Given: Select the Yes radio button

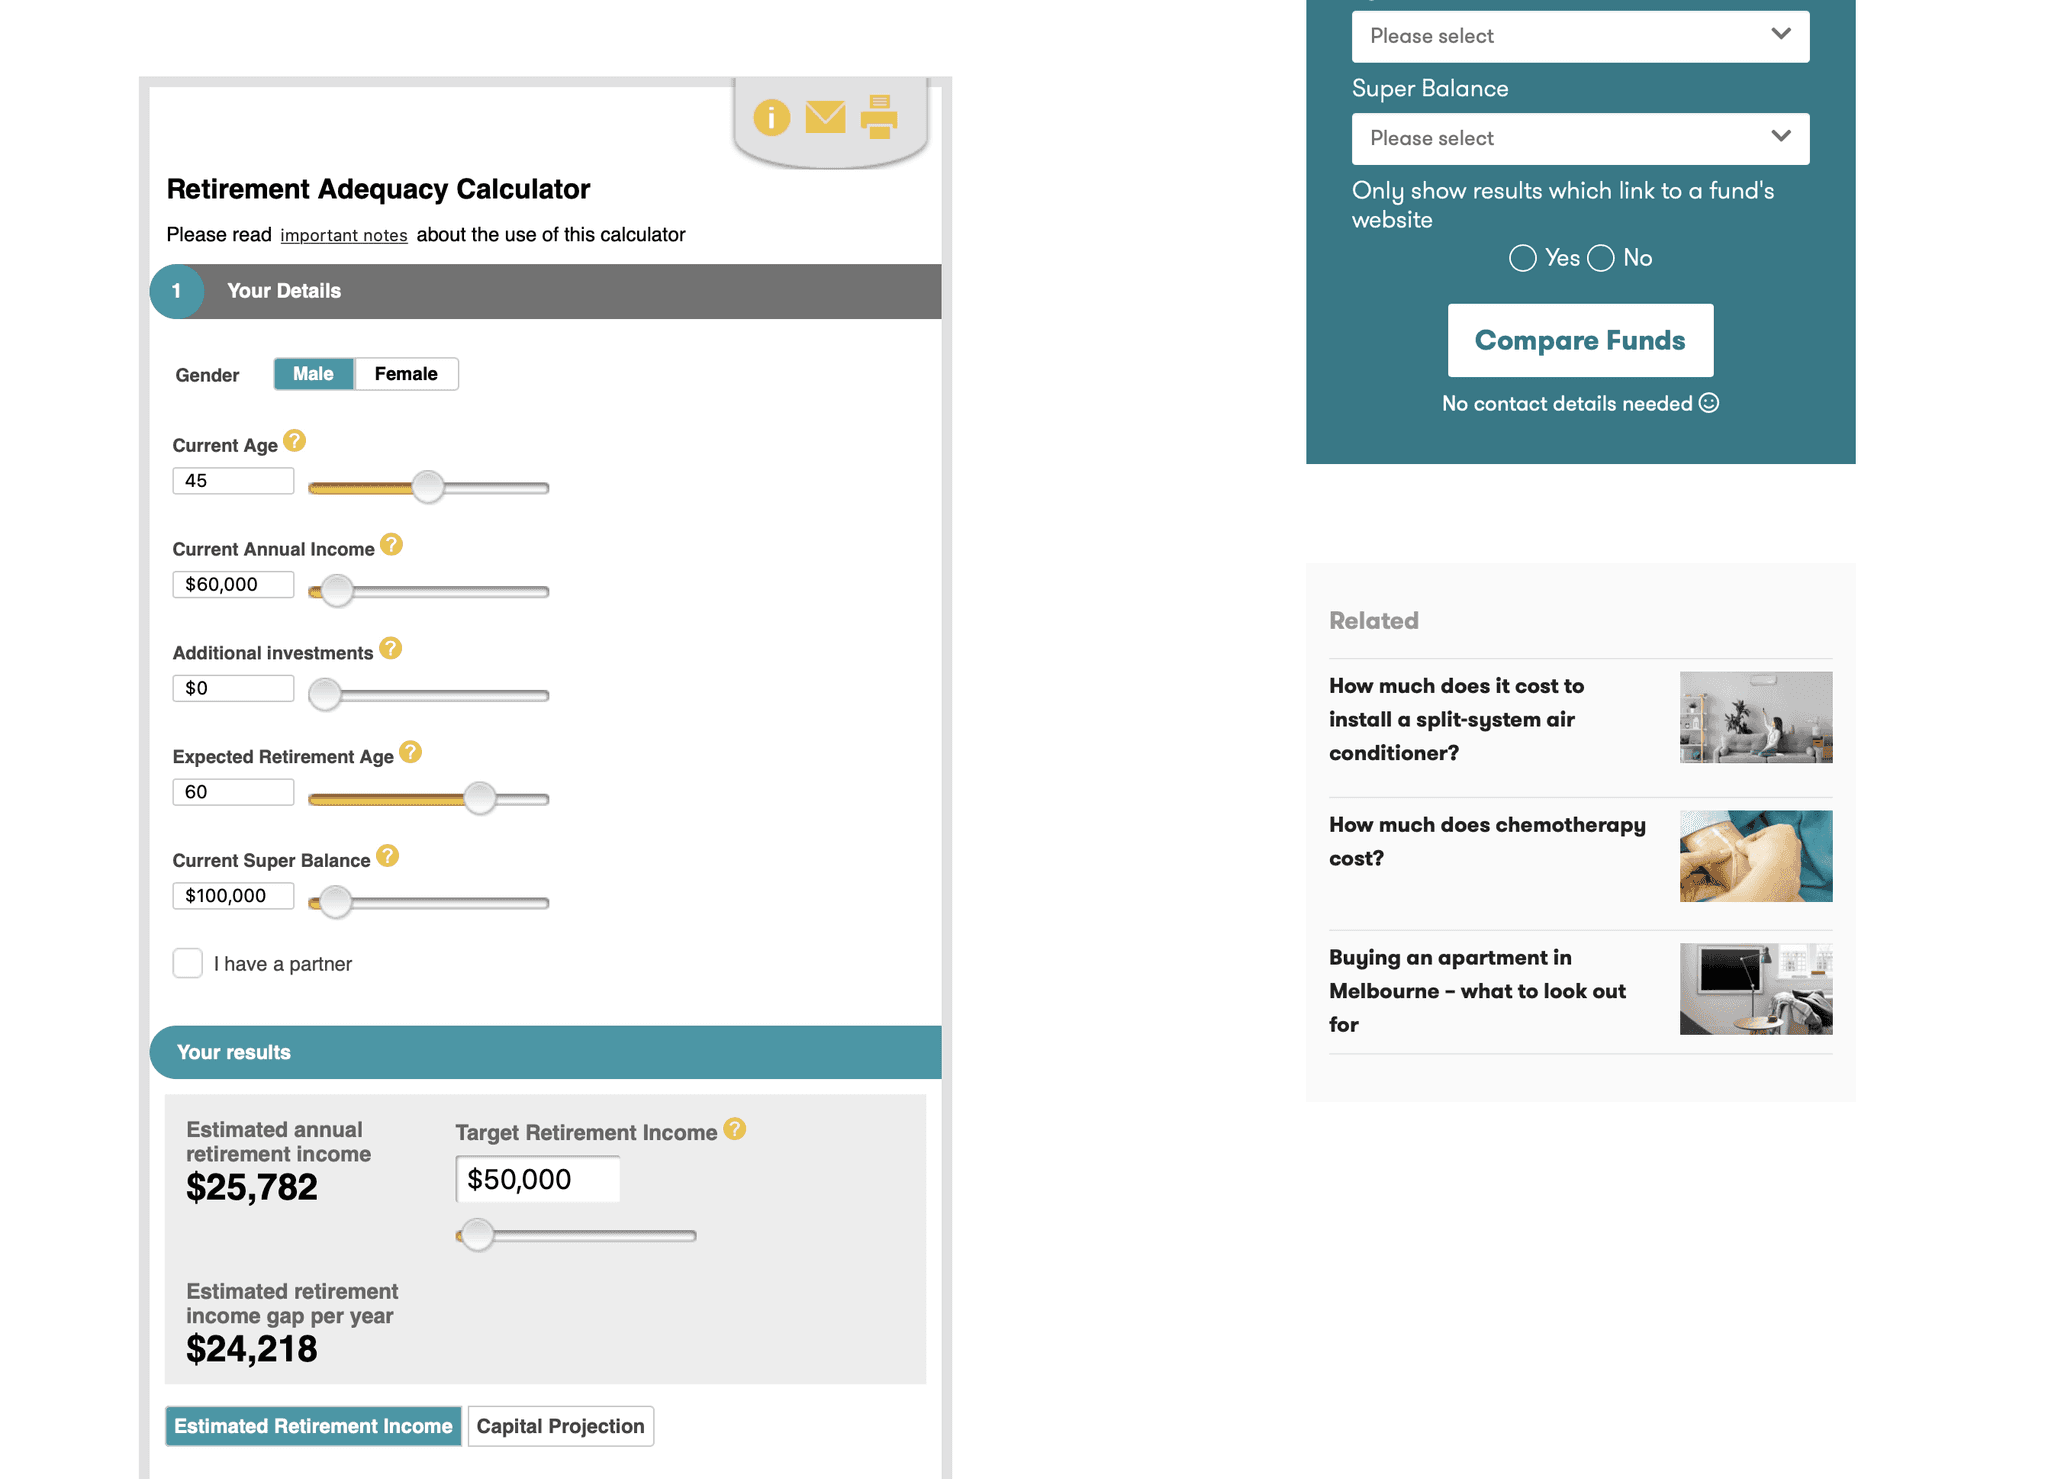Looking at the screenshot, I should [1522, 258].
